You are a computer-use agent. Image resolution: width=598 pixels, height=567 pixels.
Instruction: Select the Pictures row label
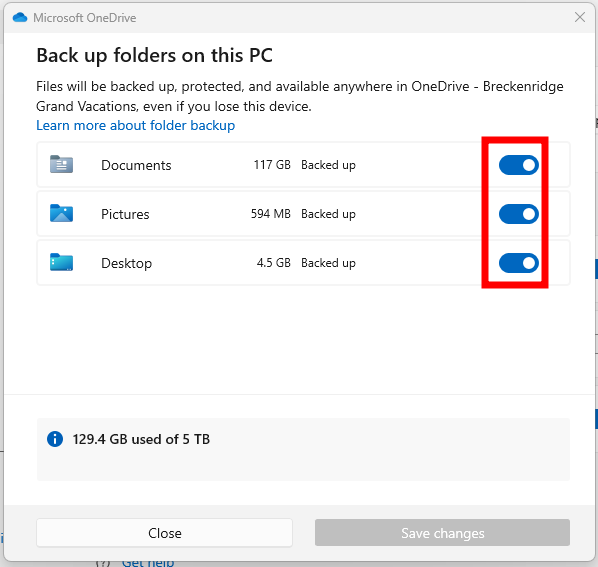125,214
